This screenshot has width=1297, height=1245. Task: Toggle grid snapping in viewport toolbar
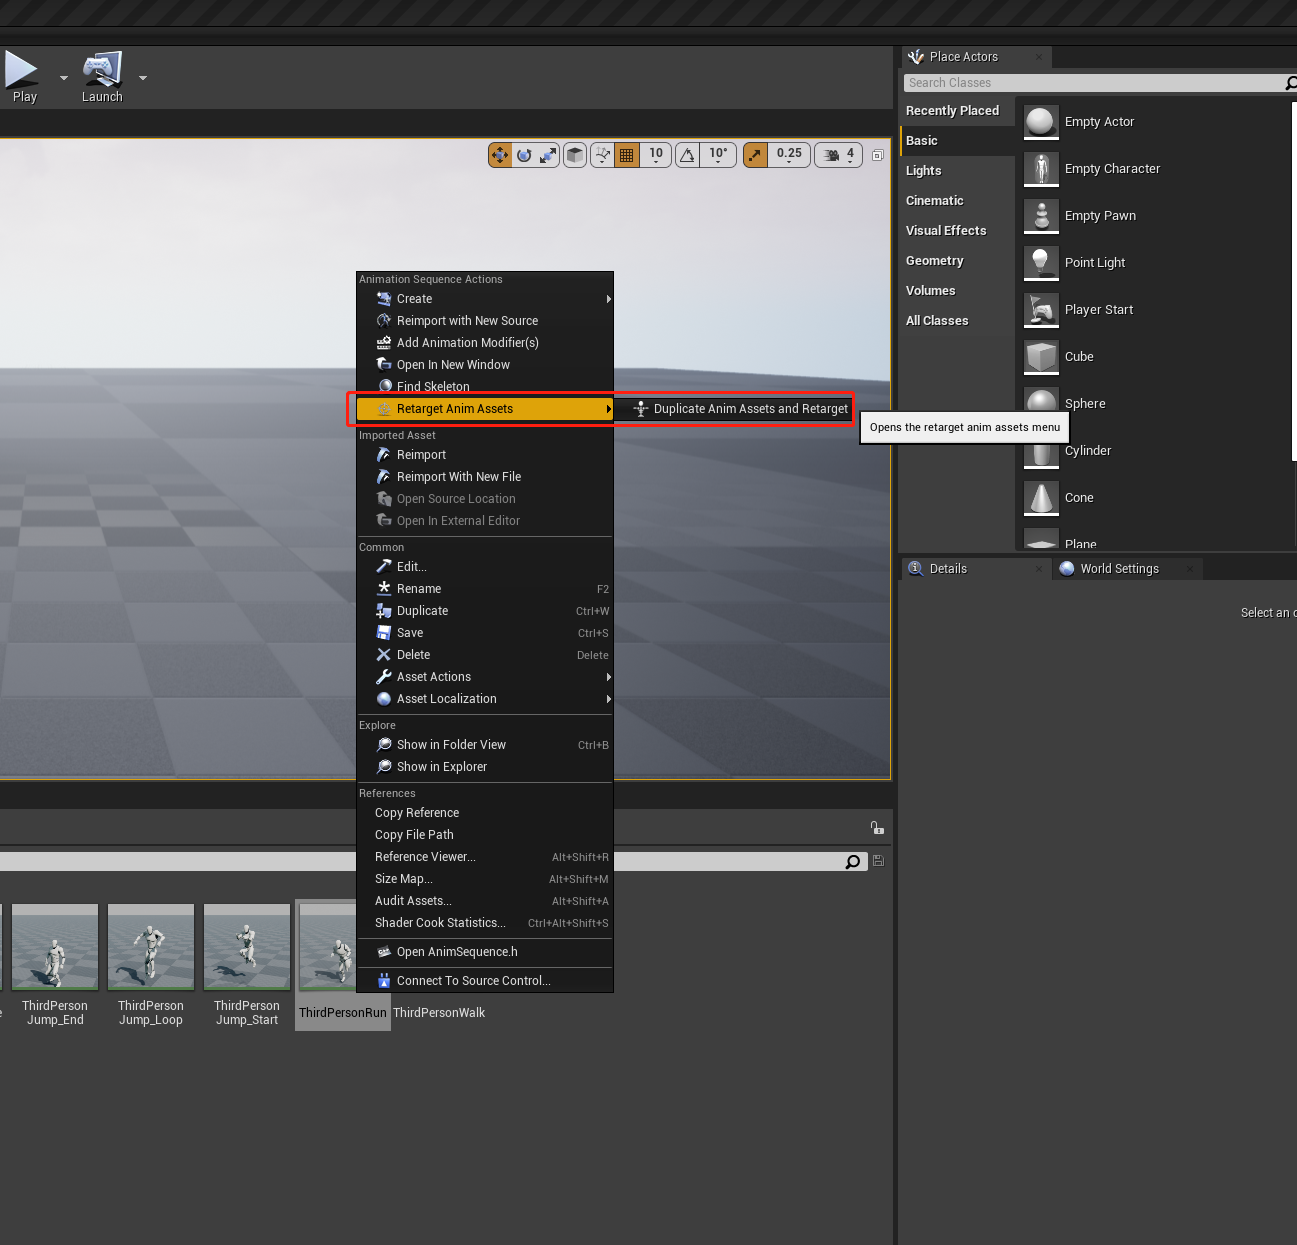tap(627, 155)
